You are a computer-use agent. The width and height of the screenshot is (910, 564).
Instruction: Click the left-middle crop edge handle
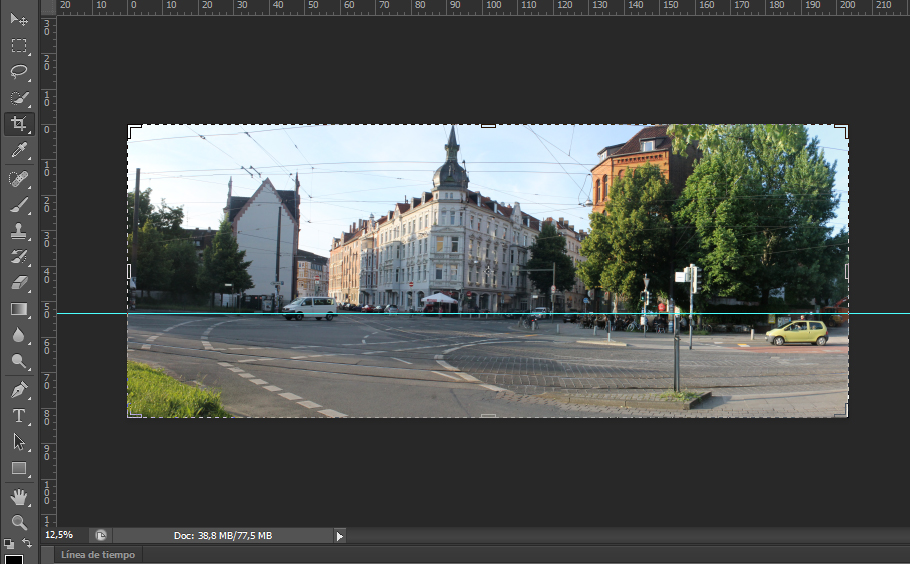point(129,271)
